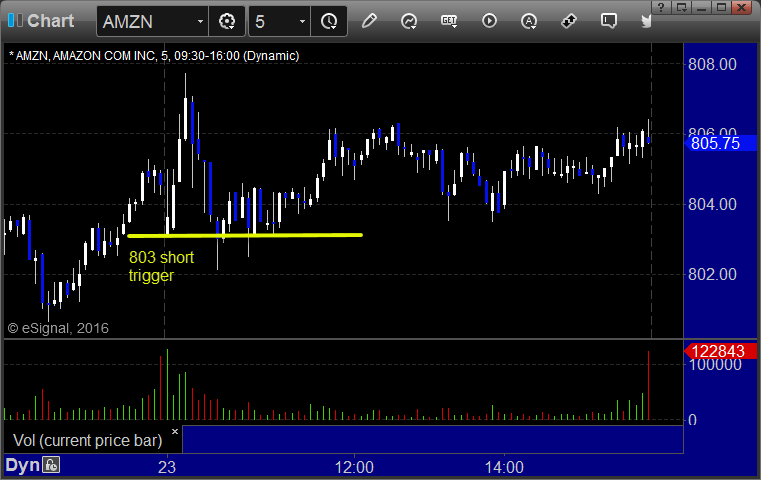Click the date label 23 on time axis
This screenshot has height=480, width=761.
pyautogui.click(x=167, y=467)
